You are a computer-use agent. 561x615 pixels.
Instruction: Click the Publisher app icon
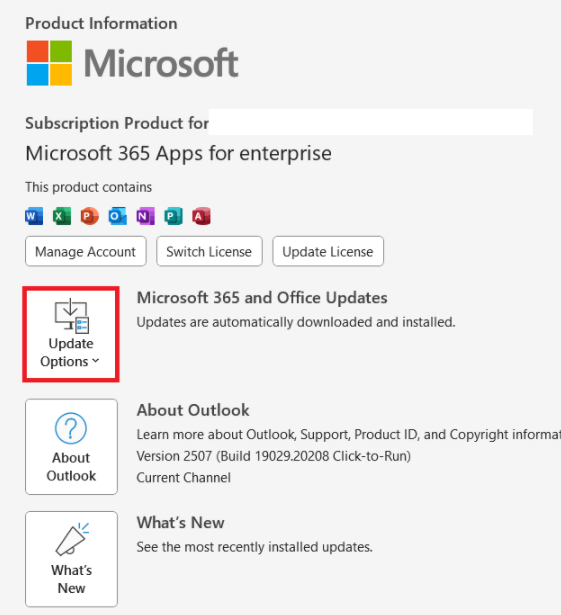coord(173,216)
